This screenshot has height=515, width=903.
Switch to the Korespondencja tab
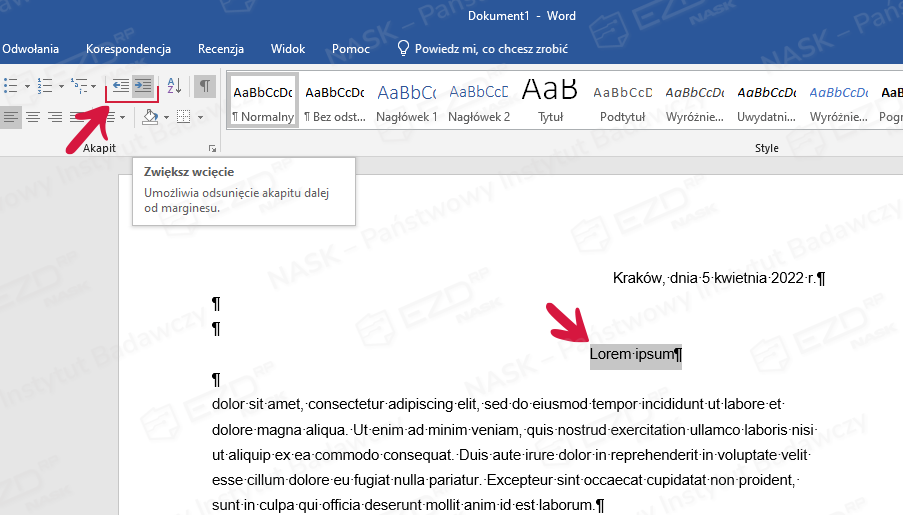(128, 48)
